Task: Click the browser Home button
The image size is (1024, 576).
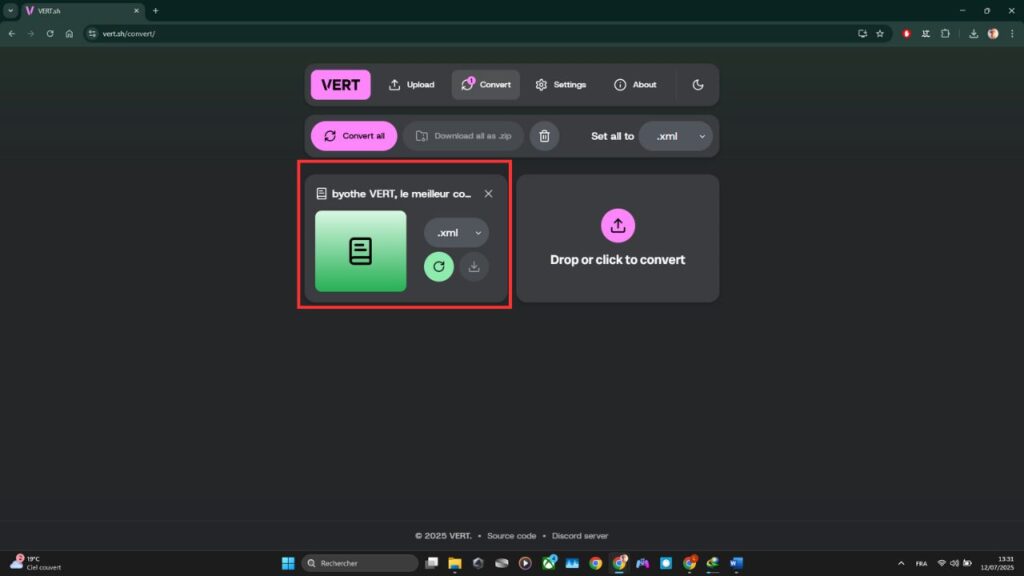Action: (x=69, y=34)
